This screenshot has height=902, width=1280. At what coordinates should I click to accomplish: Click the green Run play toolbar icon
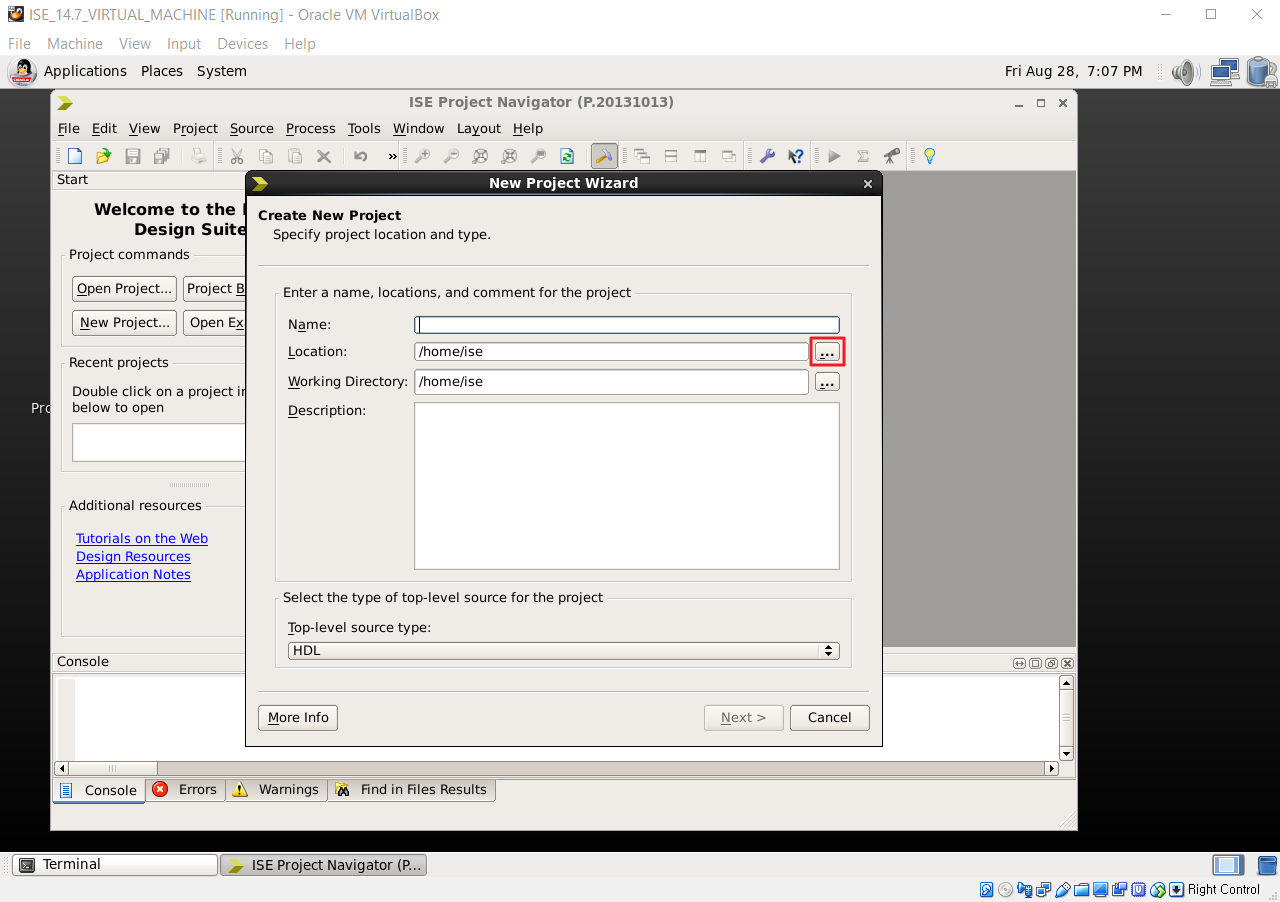[834, 156]
